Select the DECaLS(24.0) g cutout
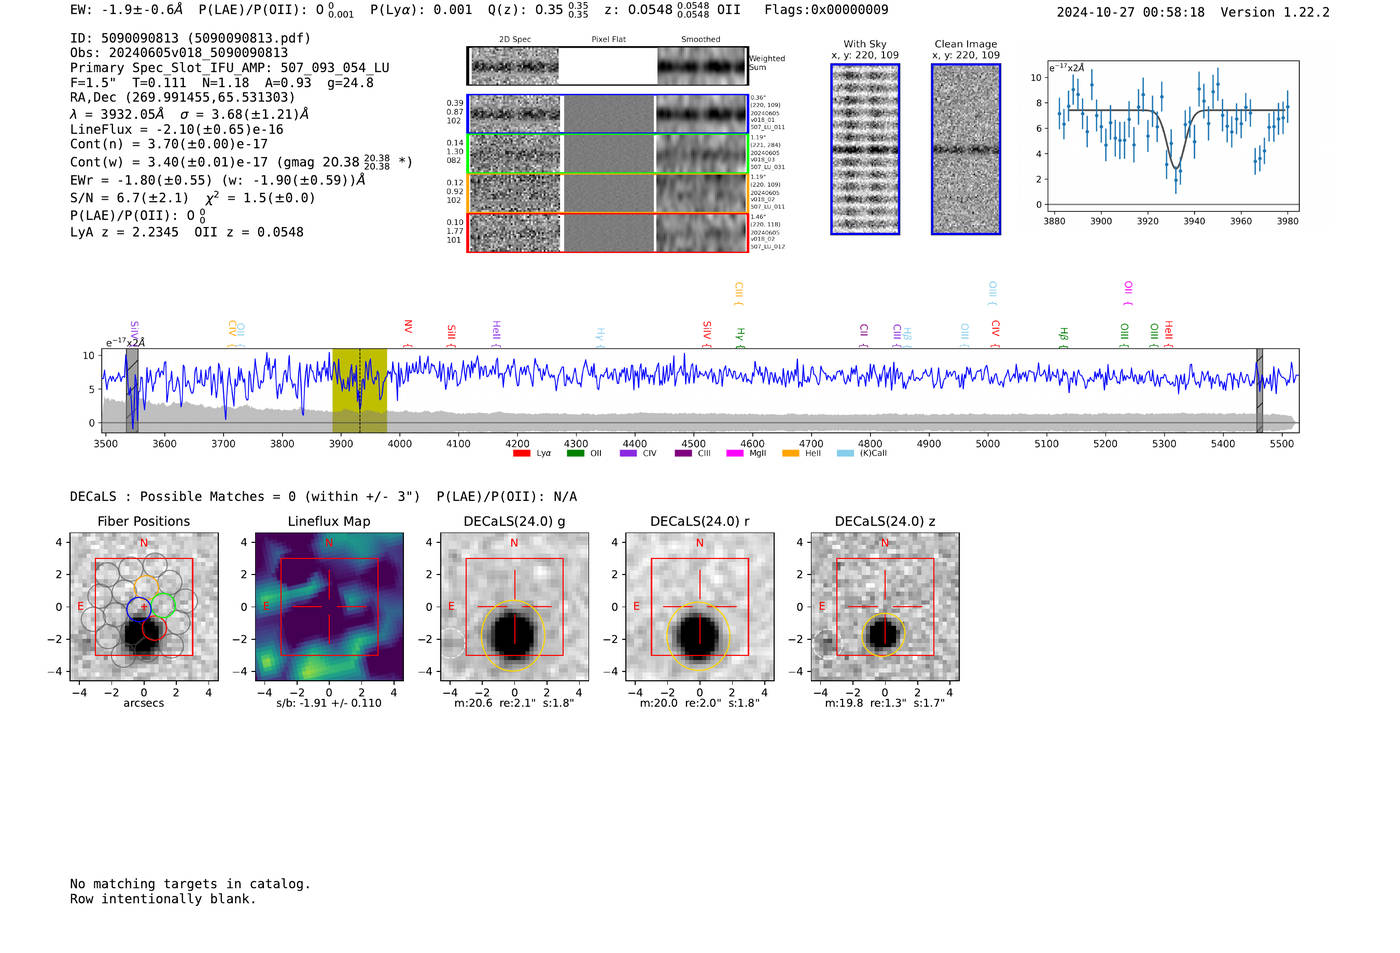 pos(514,607)
